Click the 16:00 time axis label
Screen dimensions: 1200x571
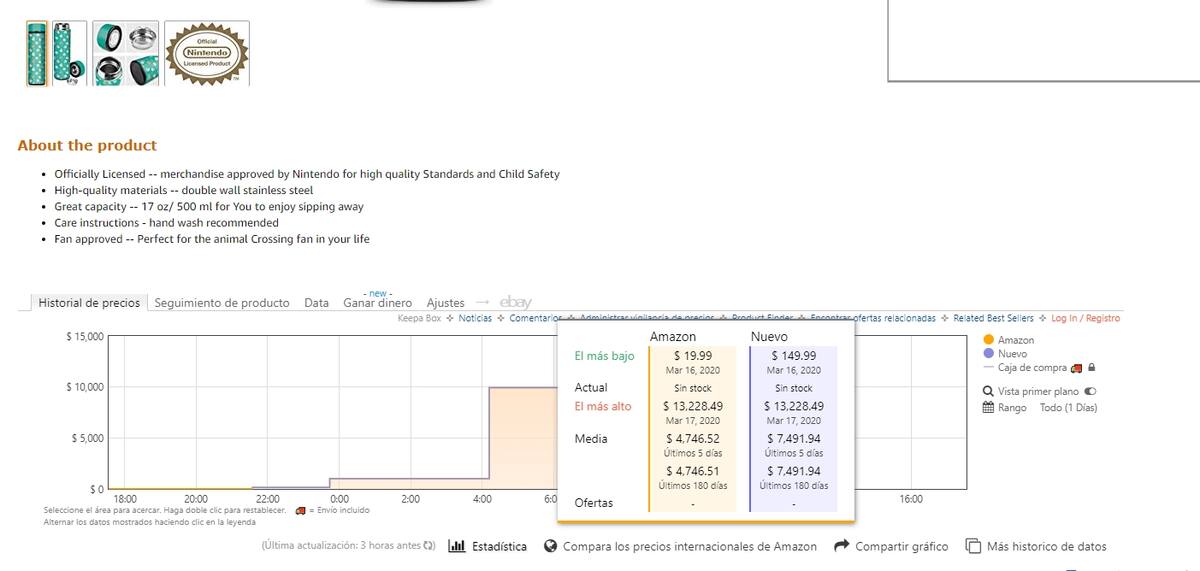click(x=911, y=499)
